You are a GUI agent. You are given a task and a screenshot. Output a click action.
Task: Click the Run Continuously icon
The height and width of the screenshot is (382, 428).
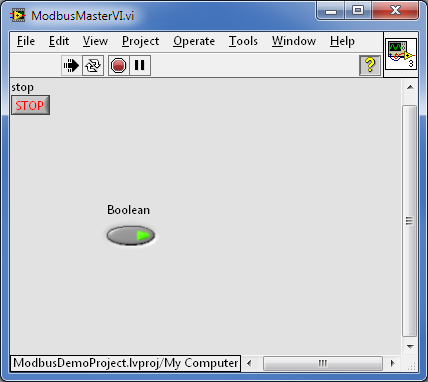pos(93,66)
